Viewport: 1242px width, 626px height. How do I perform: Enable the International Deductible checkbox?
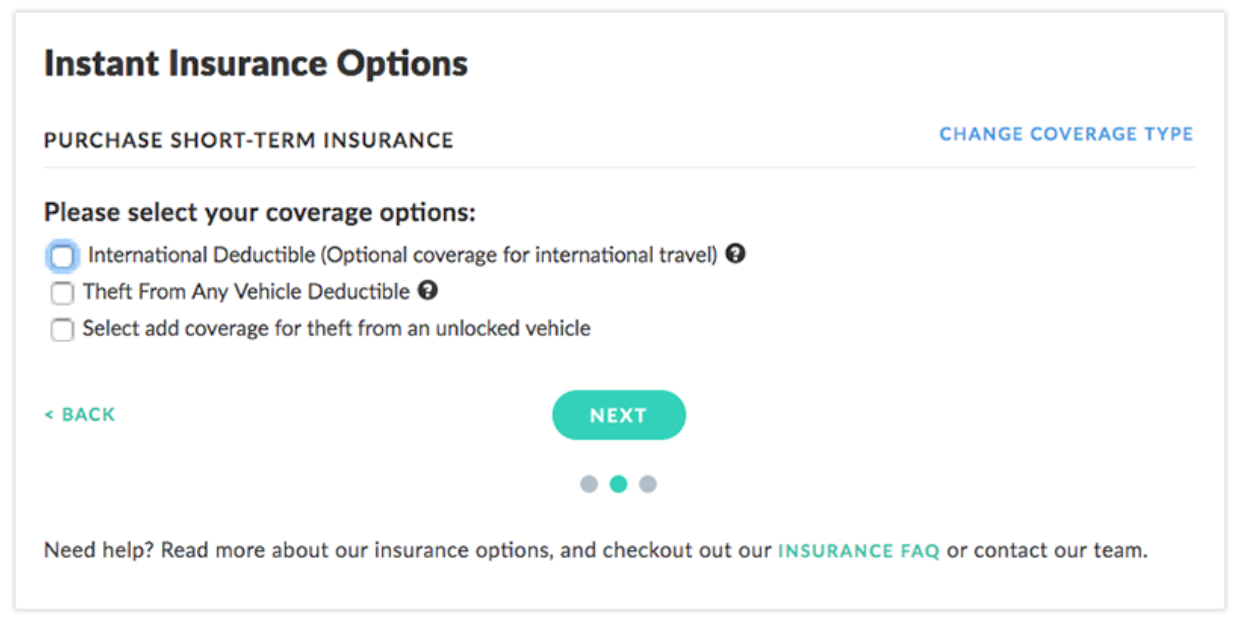[x=62, y=256]
